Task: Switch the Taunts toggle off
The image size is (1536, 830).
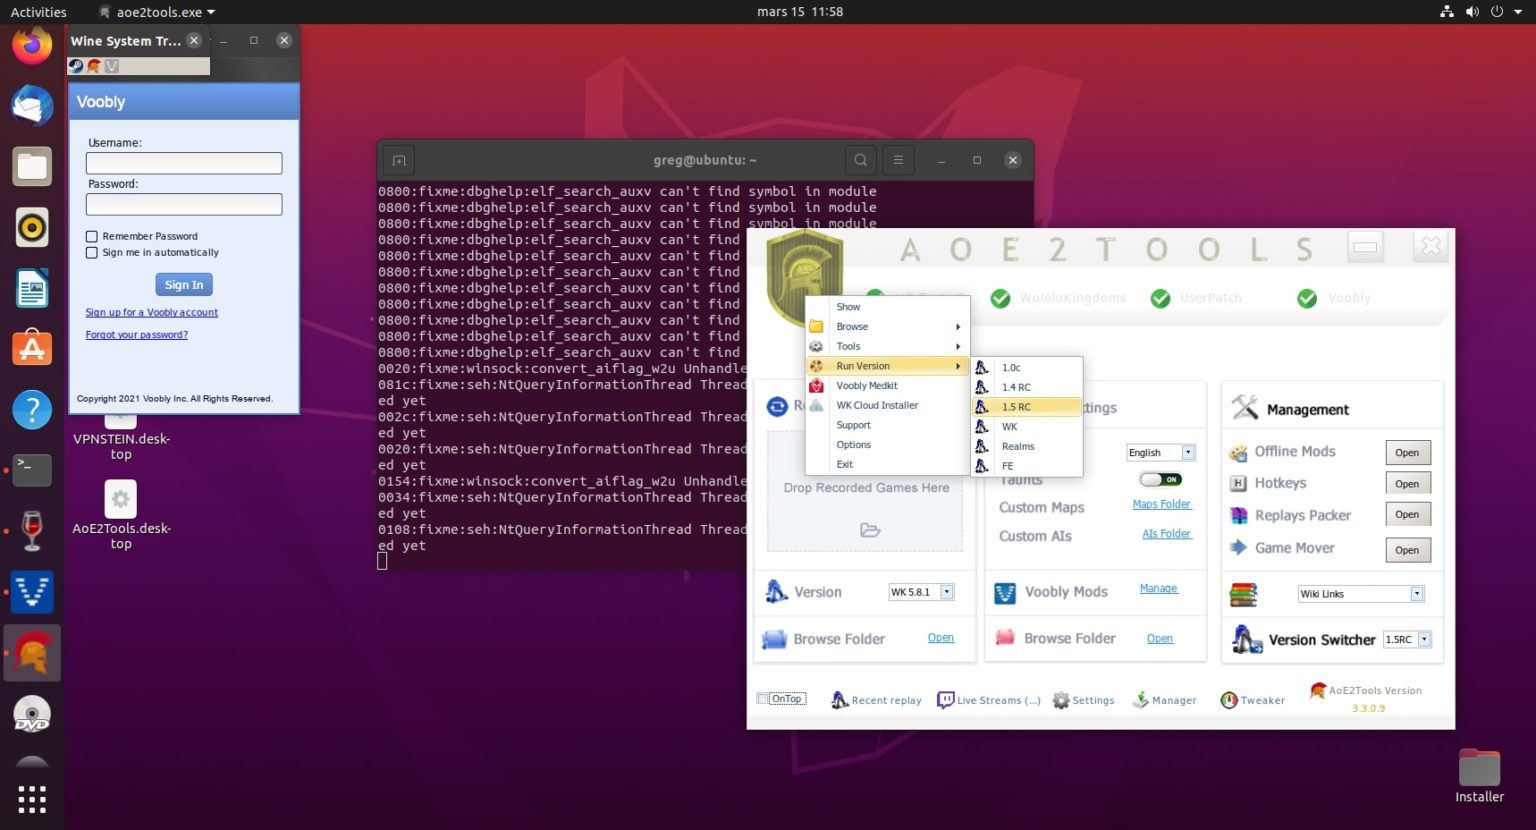Action: 1161,479
